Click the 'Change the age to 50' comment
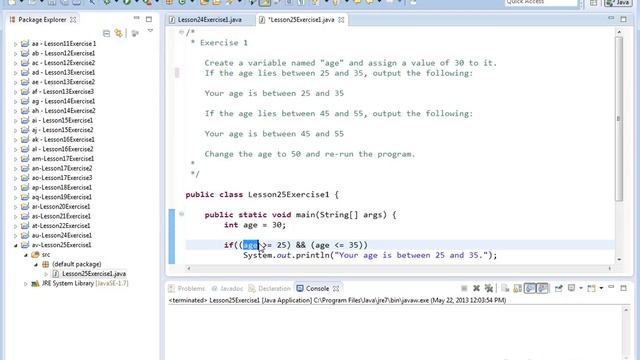Viewport: 640px width, 360px height. click(x=310, y=154)
